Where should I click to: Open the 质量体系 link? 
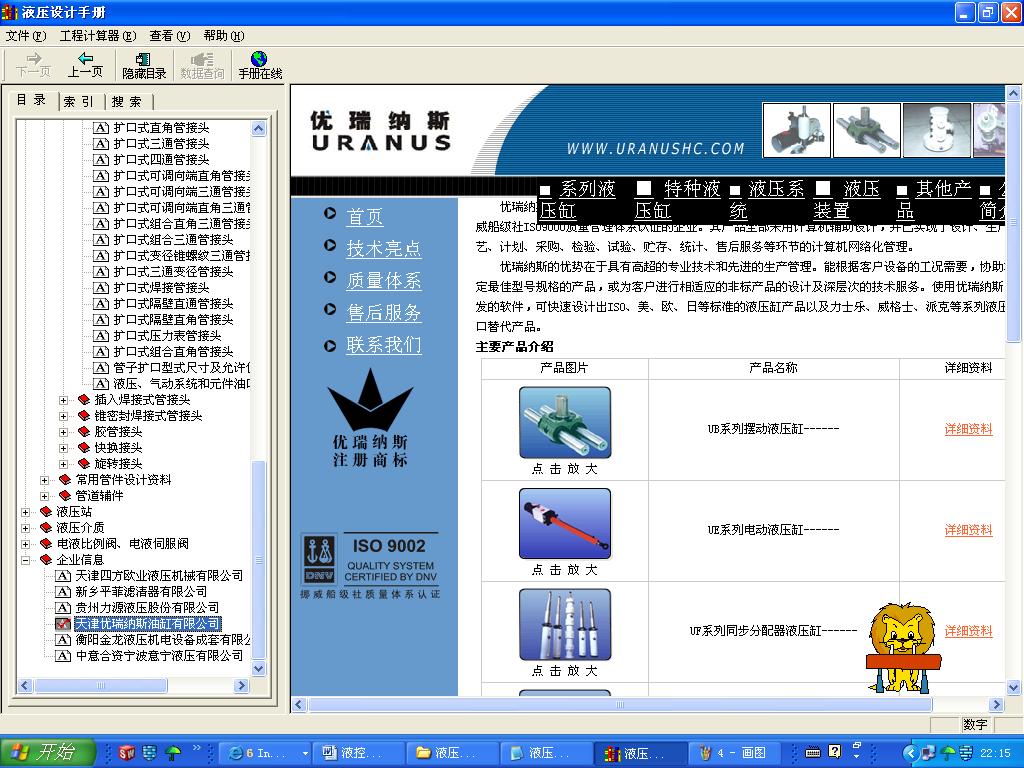(383, 281)
